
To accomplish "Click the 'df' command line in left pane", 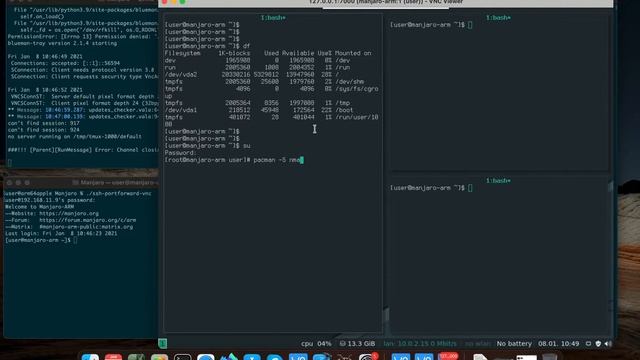I will click(x=207, y=46).
